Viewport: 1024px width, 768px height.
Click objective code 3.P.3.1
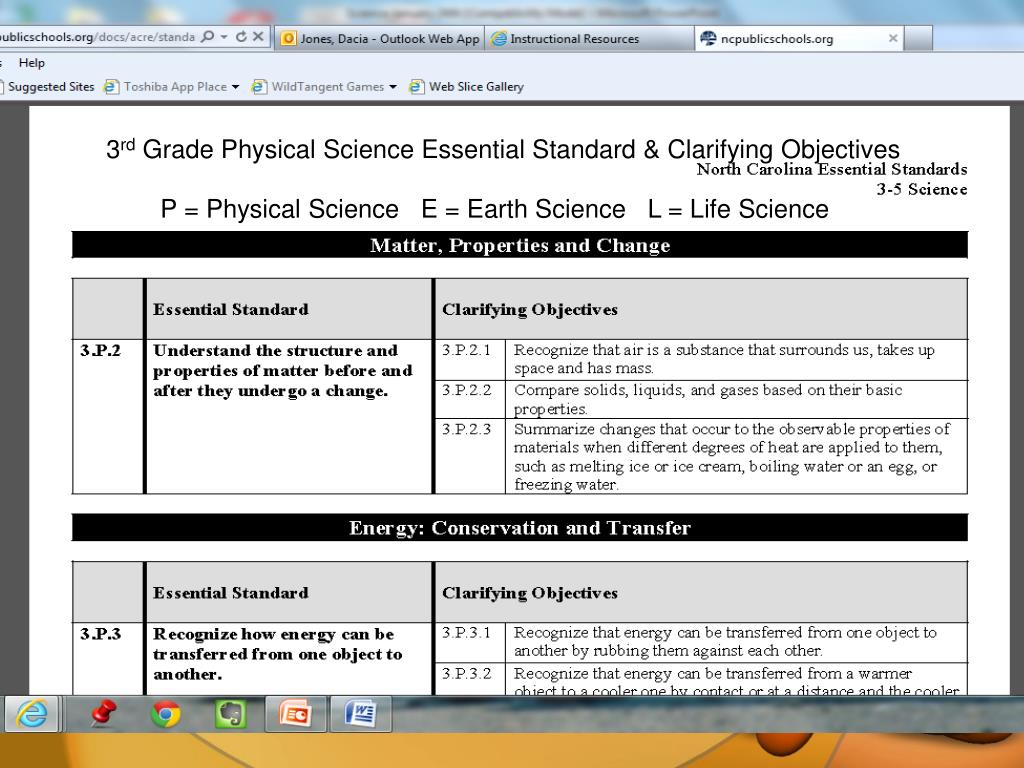coord(466,632)
